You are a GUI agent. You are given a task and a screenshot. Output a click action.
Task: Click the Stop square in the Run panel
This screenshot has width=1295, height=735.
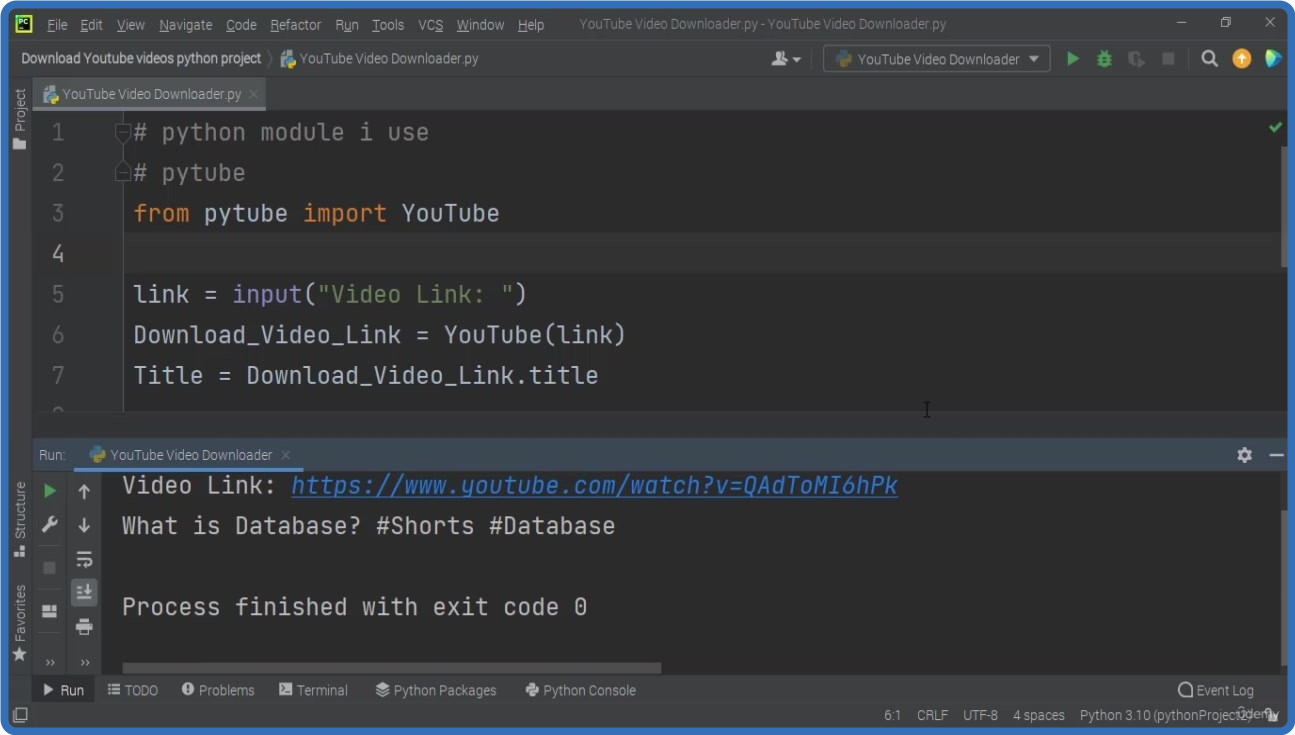click(x=49, y=568)
